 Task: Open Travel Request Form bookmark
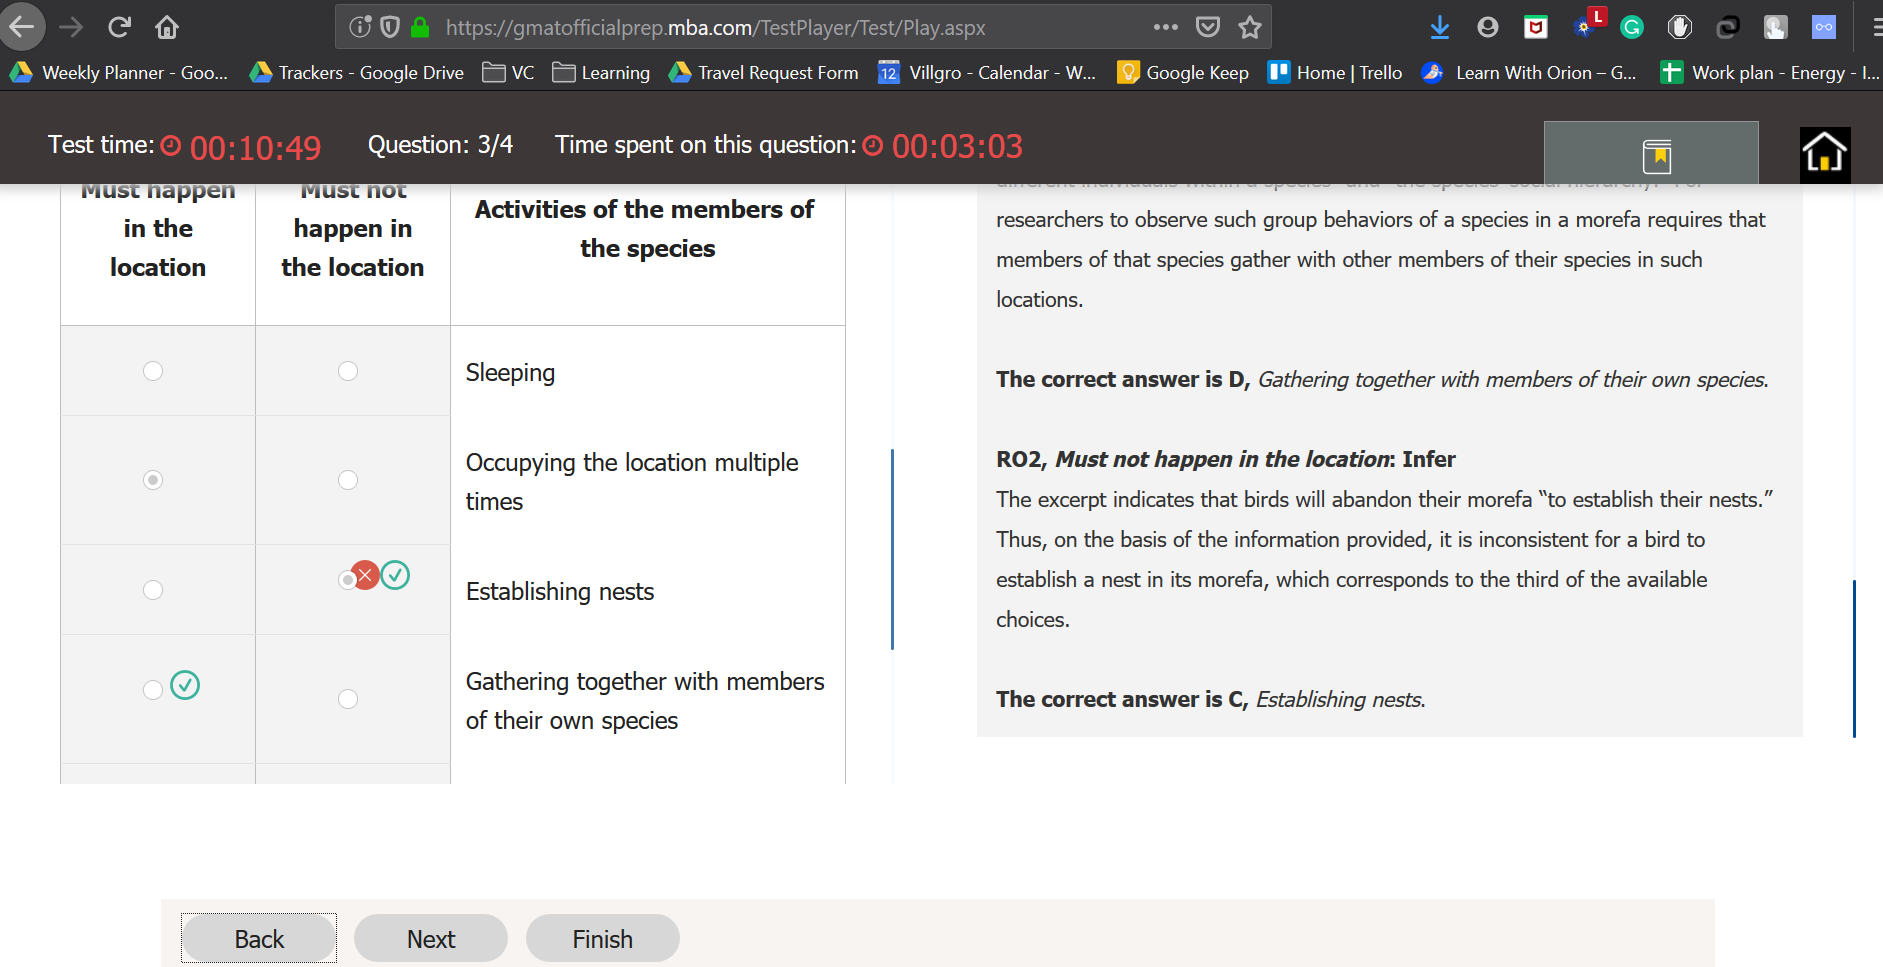764,72
